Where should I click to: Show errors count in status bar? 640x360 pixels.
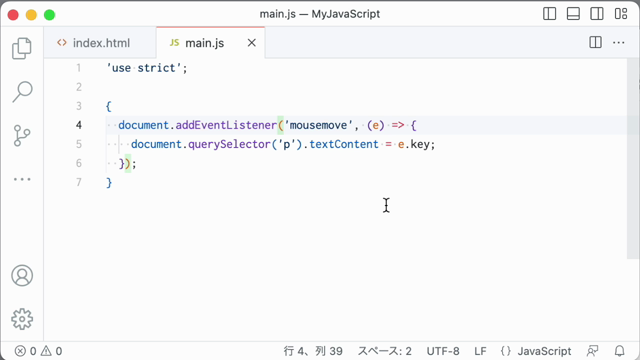point(25,351)
